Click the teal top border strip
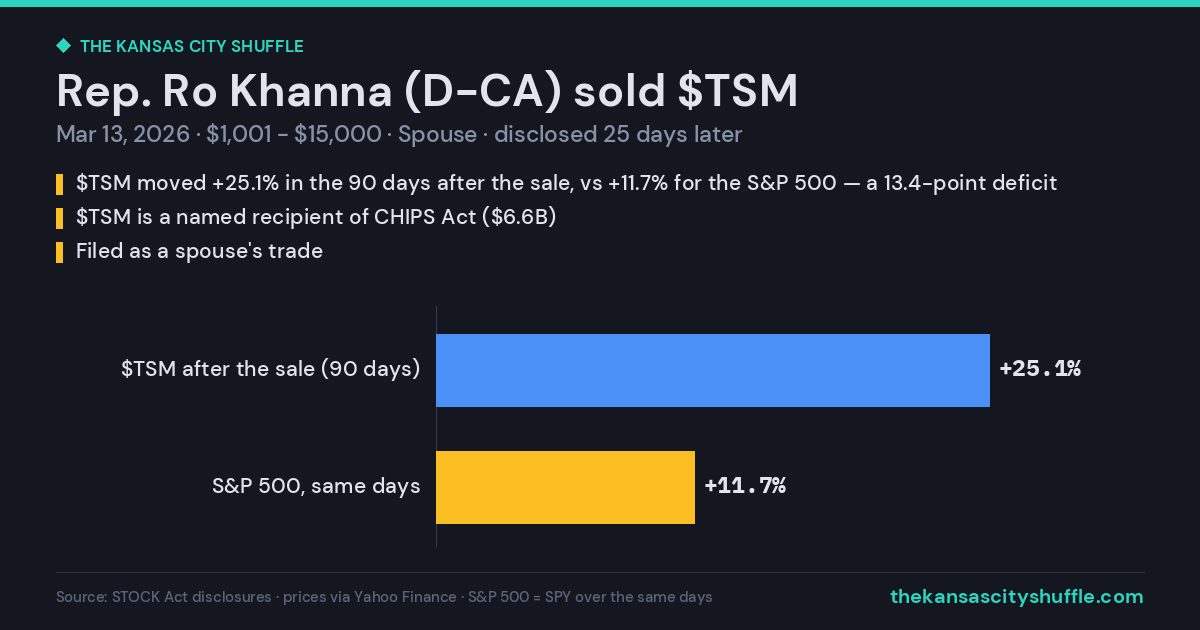 pyautogui.click(x=600, y=3)
